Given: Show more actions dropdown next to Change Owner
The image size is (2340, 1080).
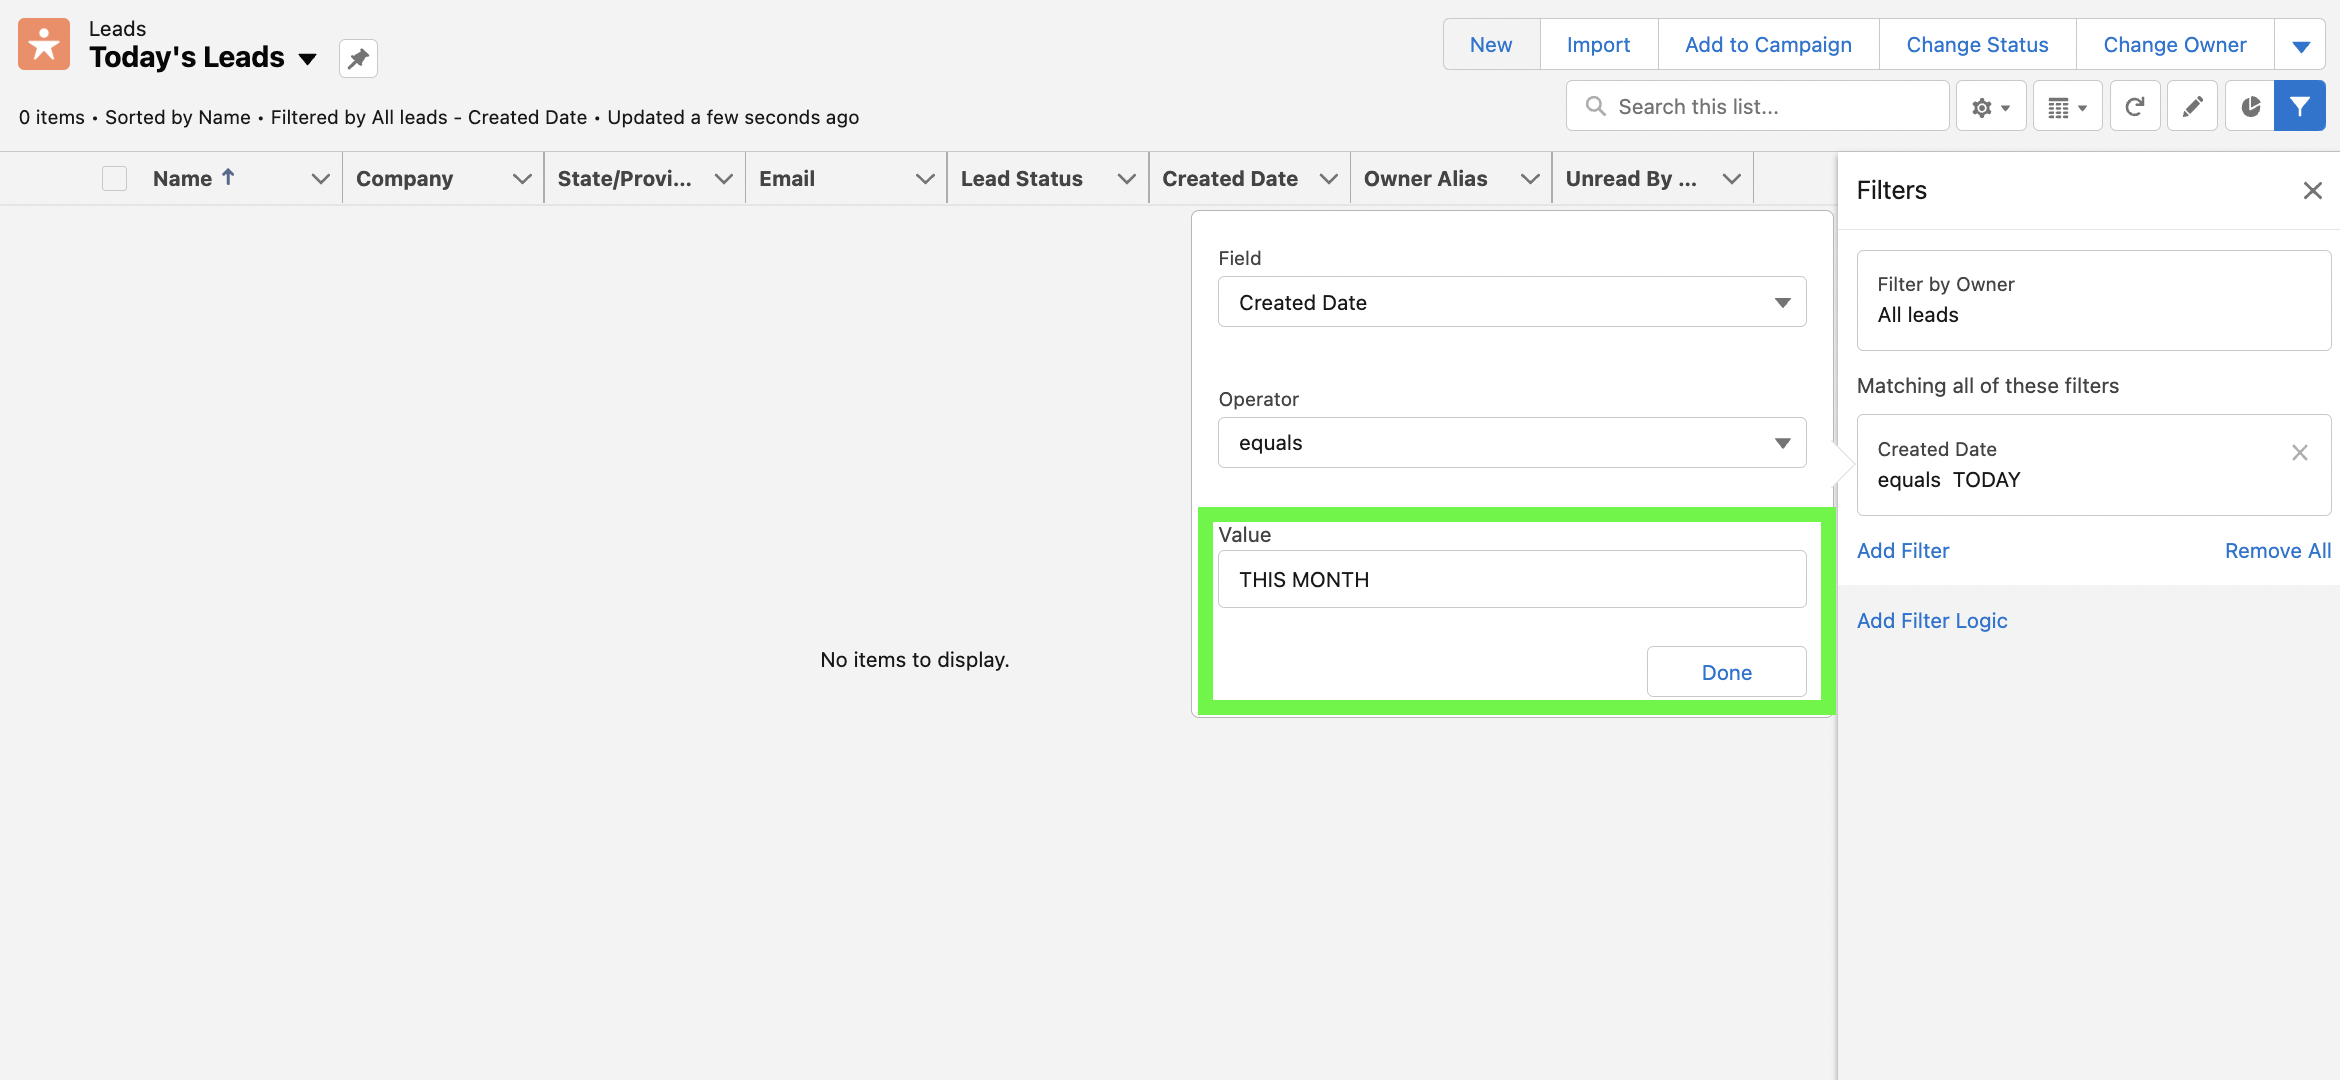Looking at the screenshot, I should 2300,45.
